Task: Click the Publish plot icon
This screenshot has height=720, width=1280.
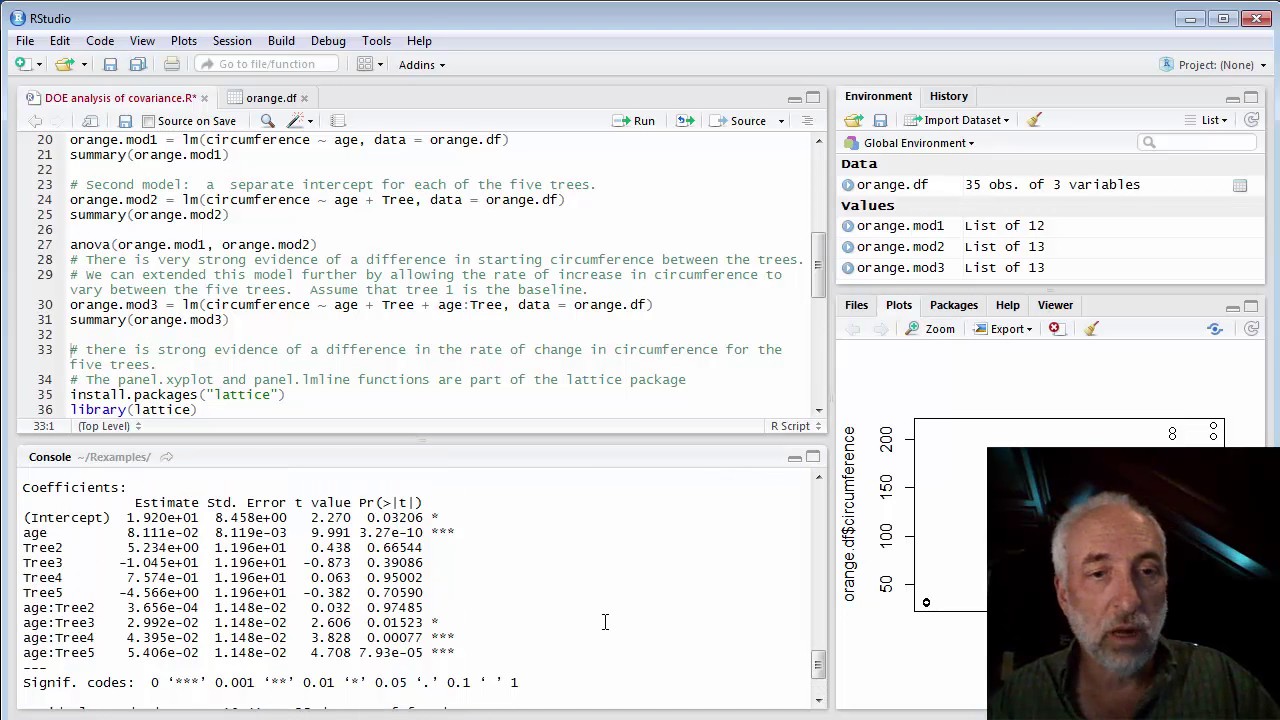Action: [x=1215, y=328]
